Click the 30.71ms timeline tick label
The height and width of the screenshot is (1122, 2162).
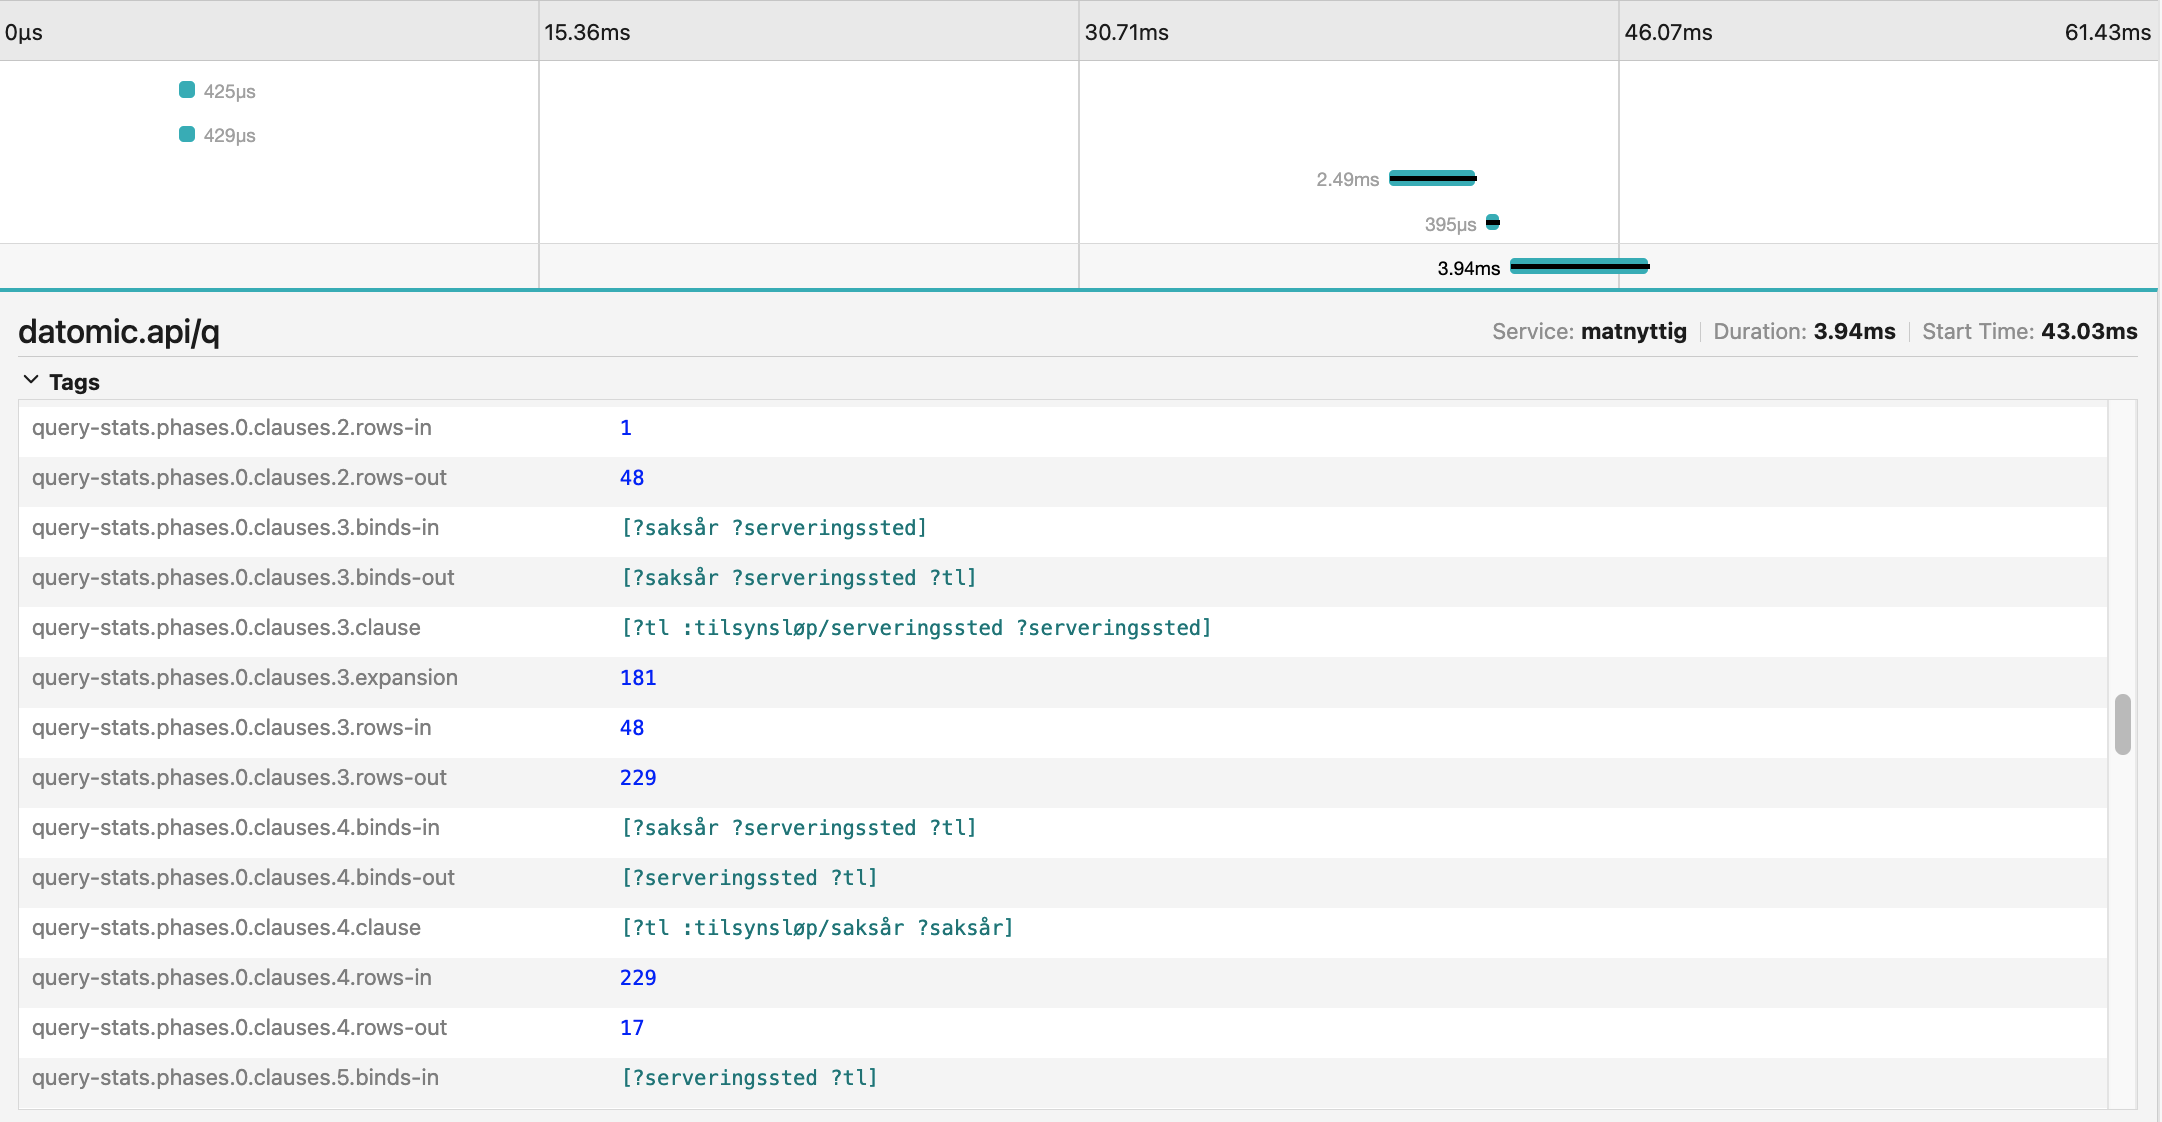click(x=1127, y=32)
